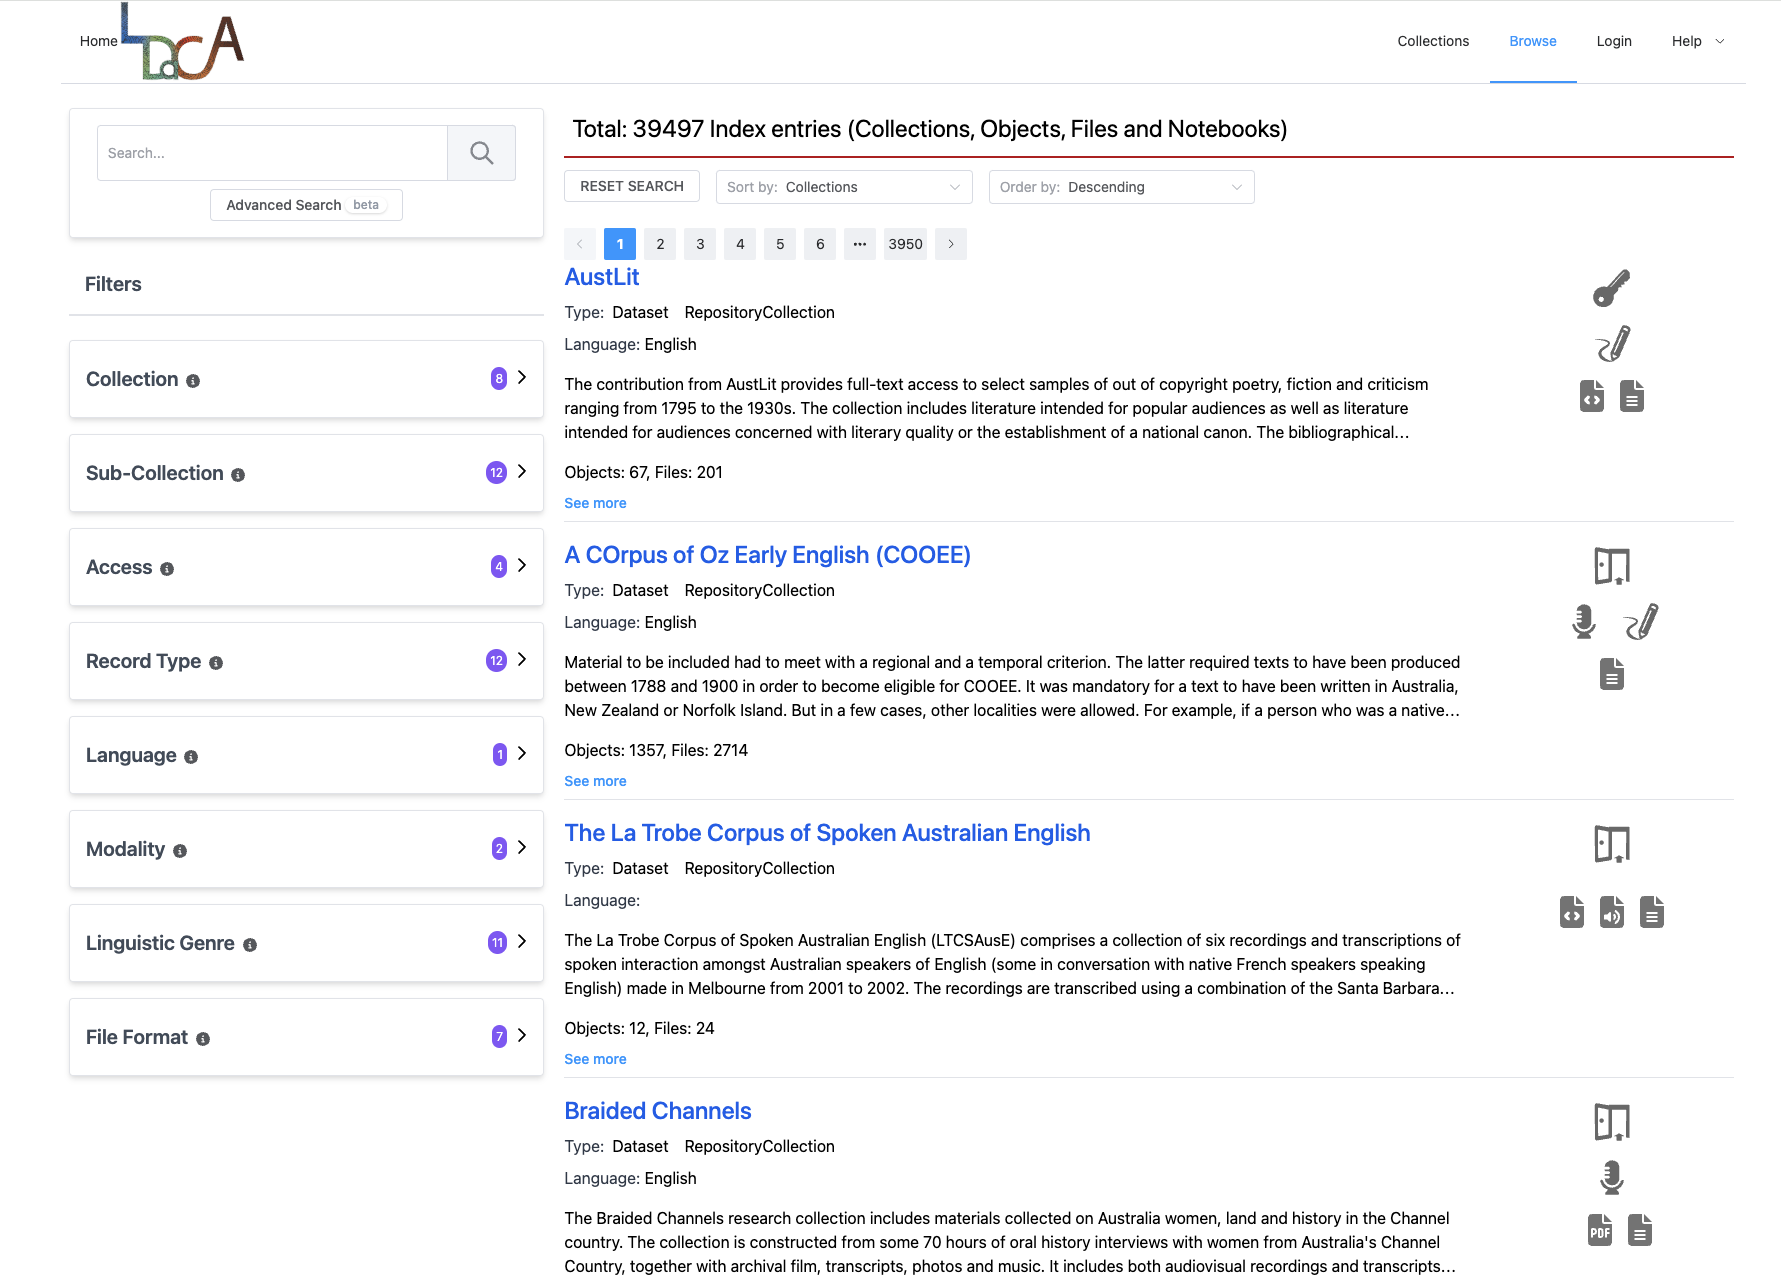Image resolution: width=1781 pixels, height=1277 pixels.
Task: Click the LDaCA logo
Action: click(x=183, y=43)
